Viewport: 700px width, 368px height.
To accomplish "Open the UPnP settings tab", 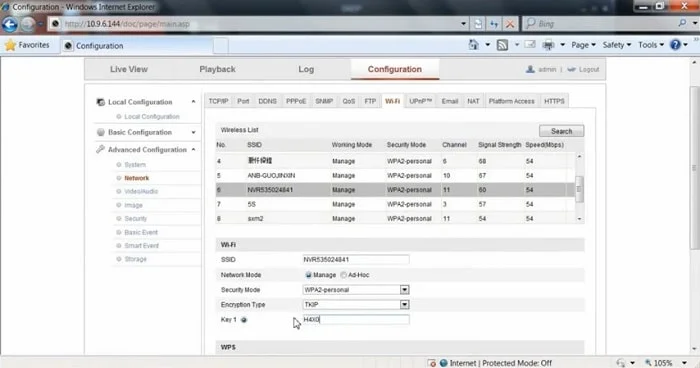I will click(421, 101).
